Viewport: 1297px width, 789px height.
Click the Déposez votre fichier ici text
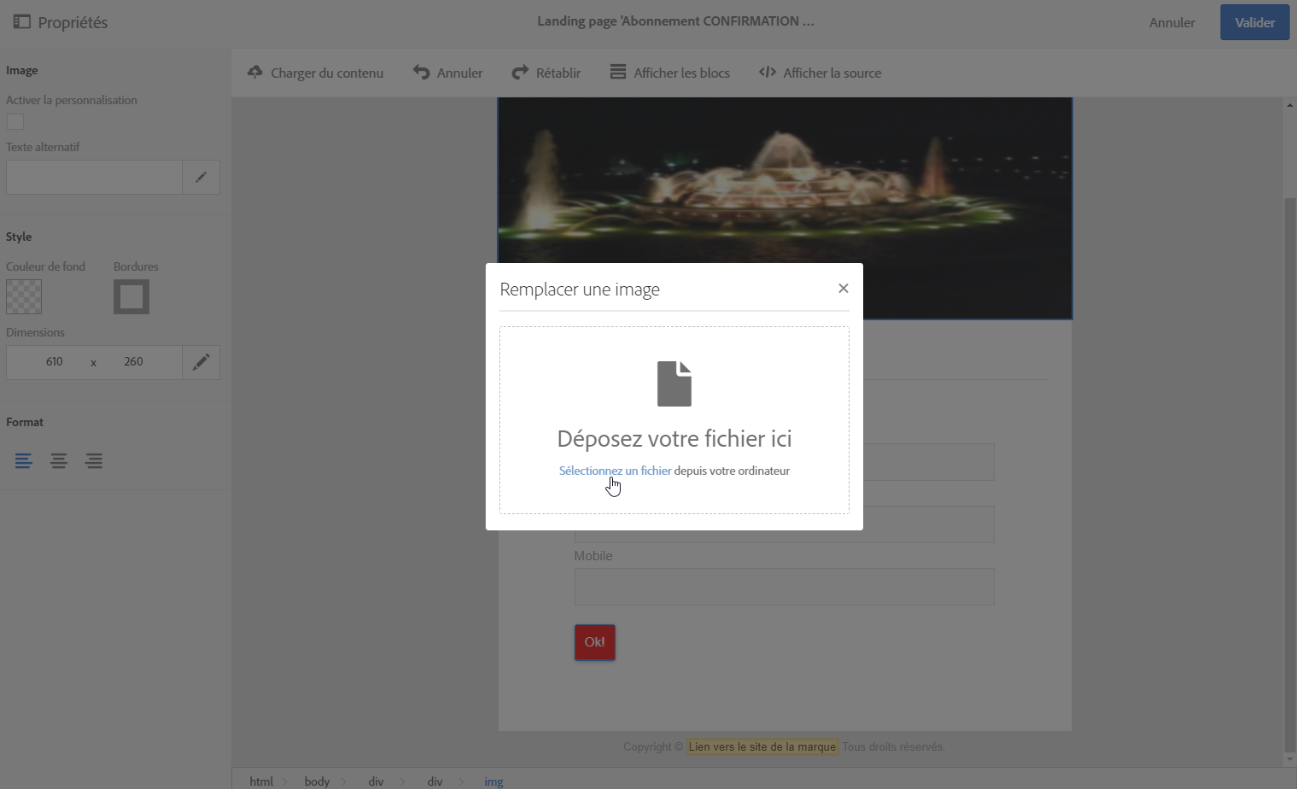[674, 439]
